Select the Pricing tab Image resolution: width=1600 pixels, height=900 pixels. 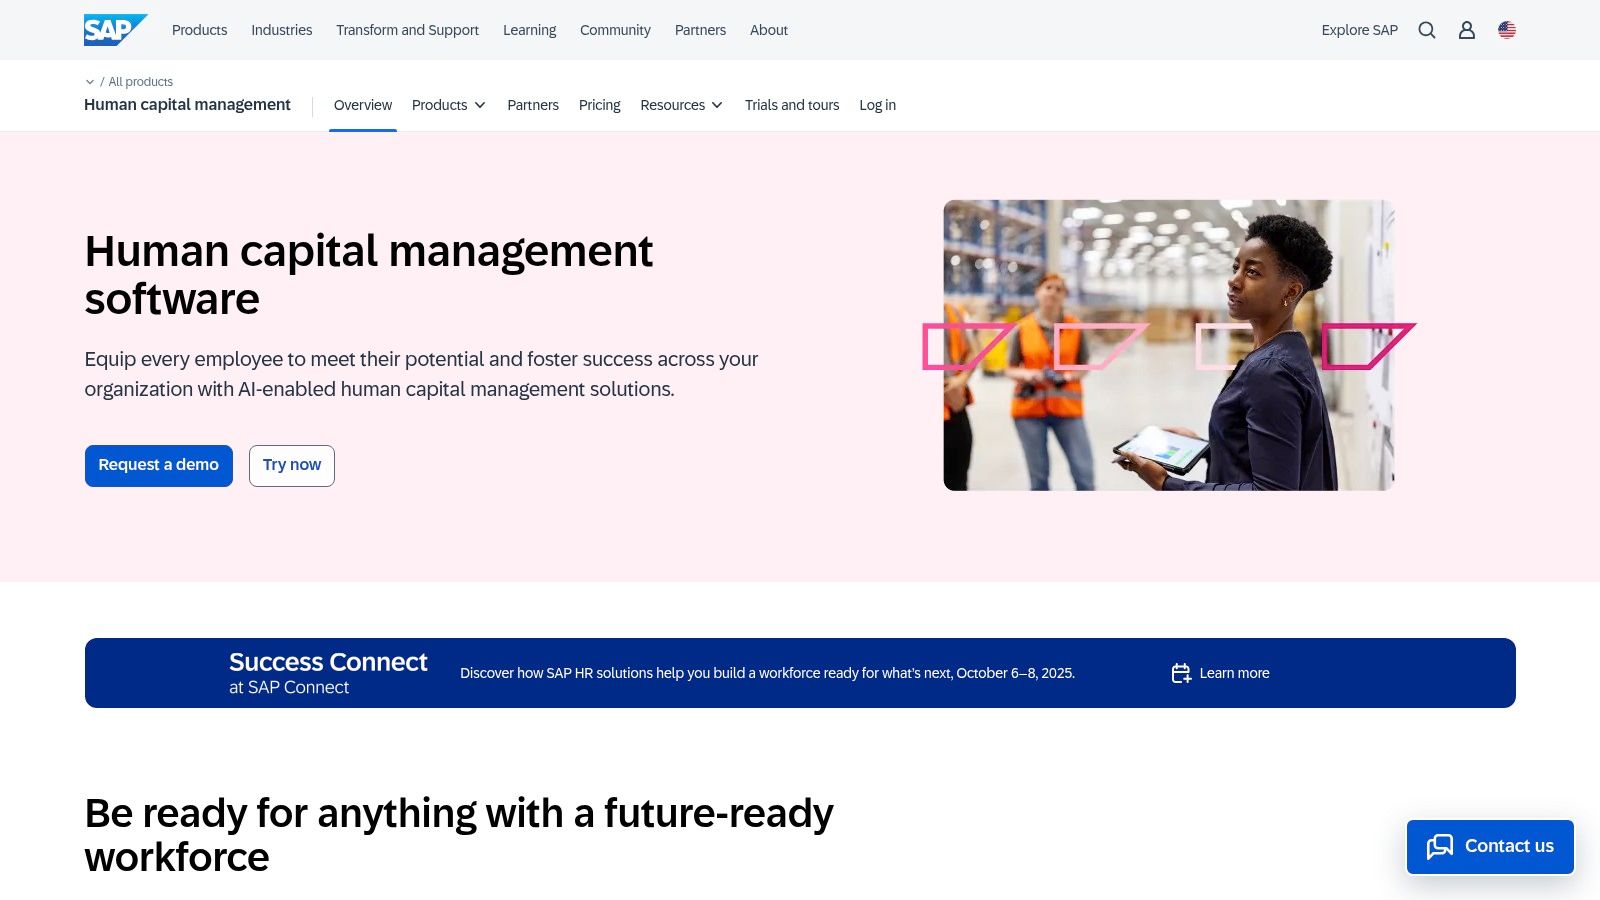coord(599,105)
